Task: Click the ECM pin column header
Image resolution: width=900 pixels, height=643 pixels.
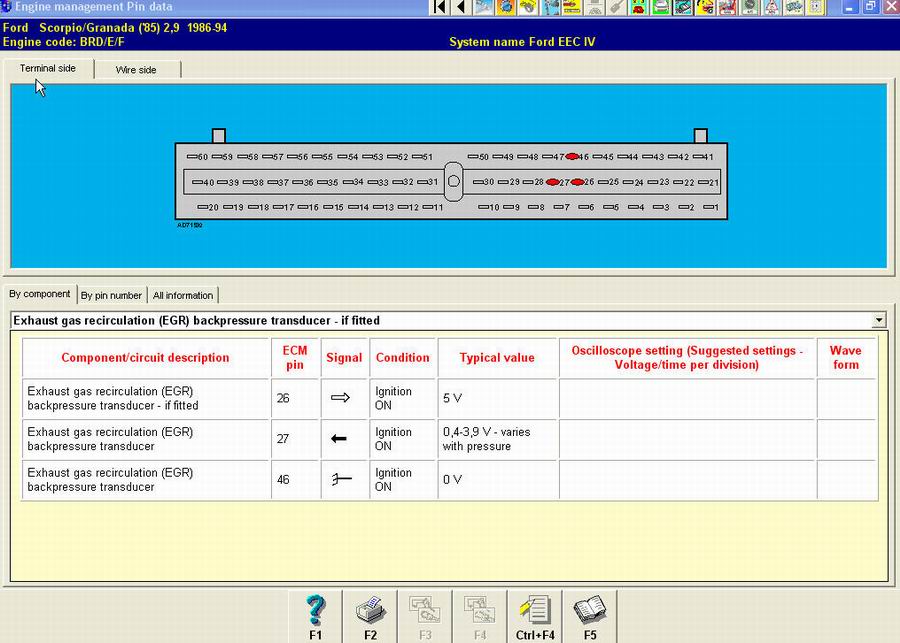Action: (295, 358)
